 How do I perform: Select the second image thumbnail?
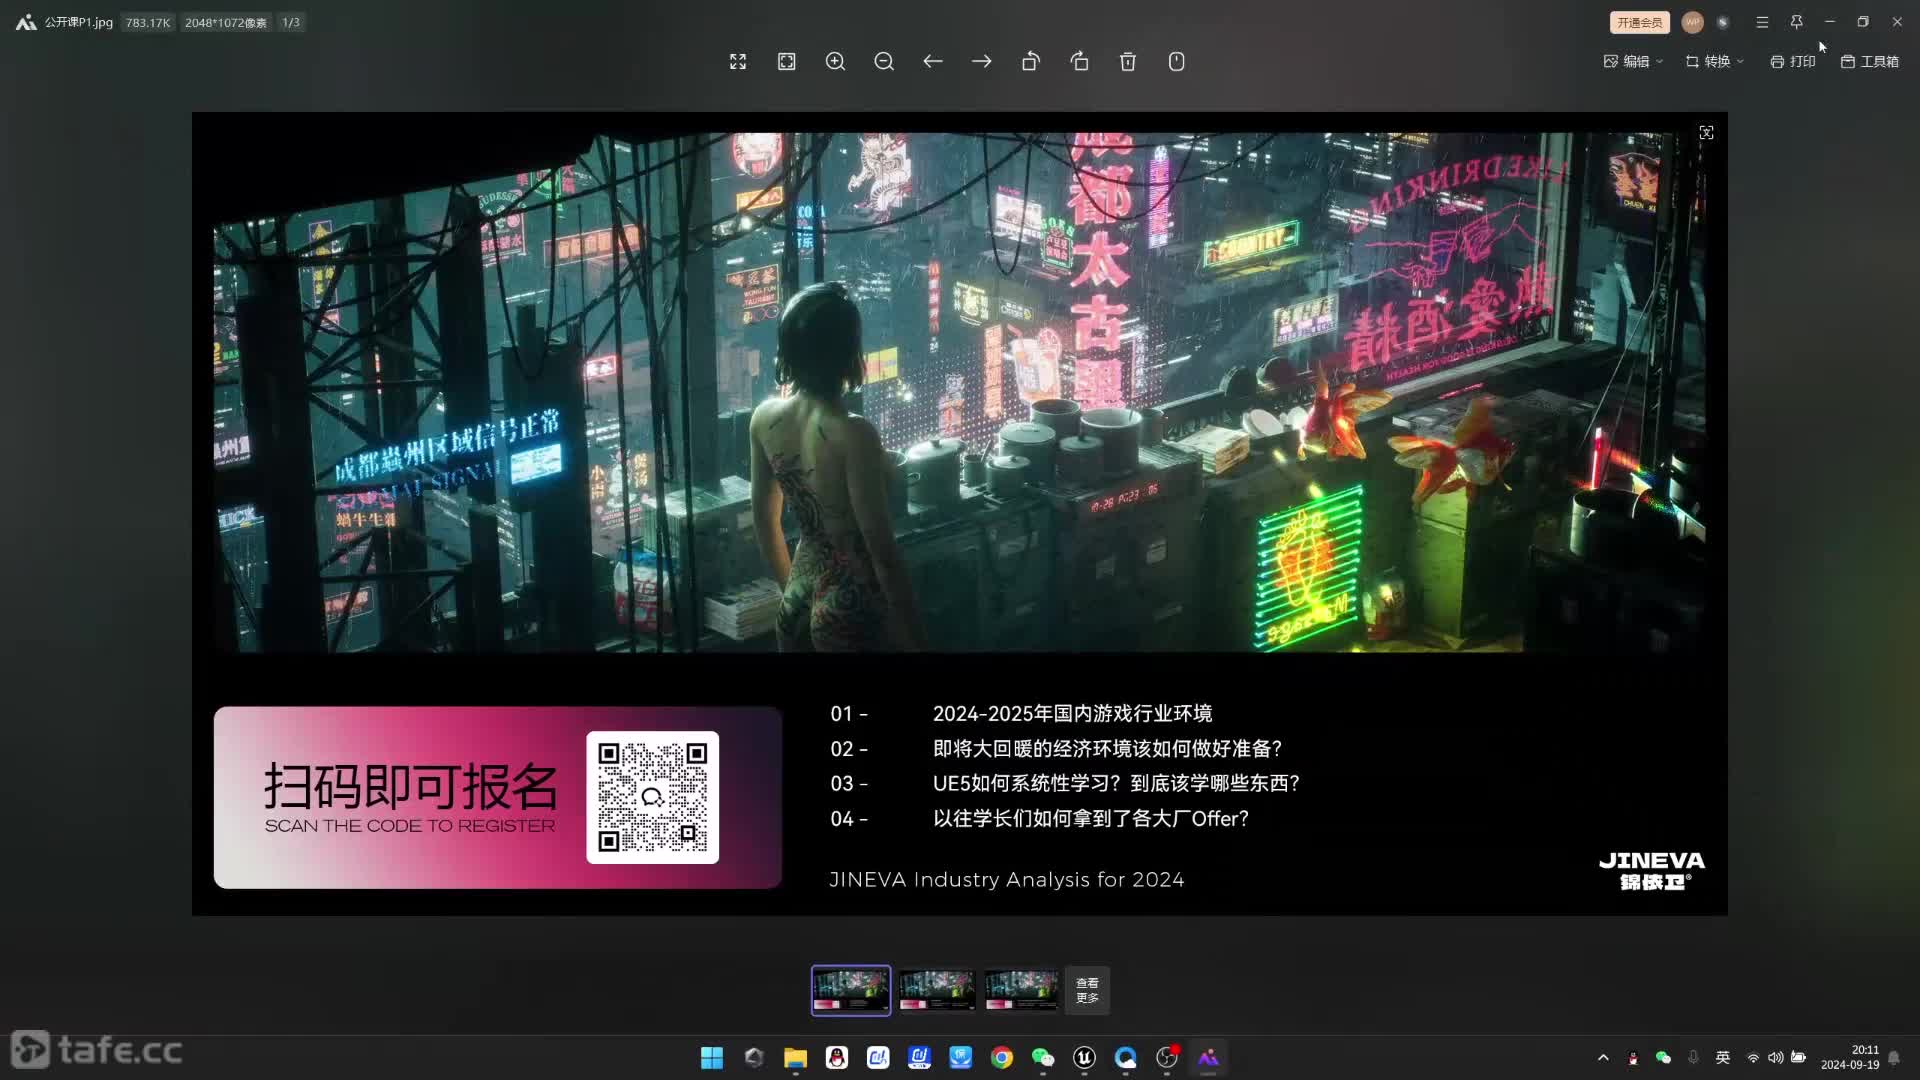click(x=936, y=990)
